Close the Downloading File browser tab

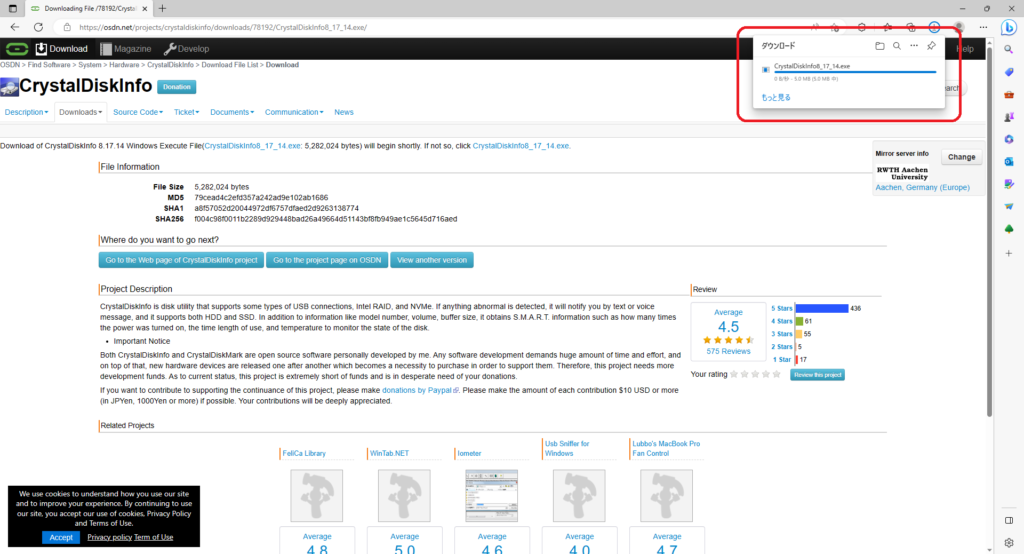[x=145, y=8]
